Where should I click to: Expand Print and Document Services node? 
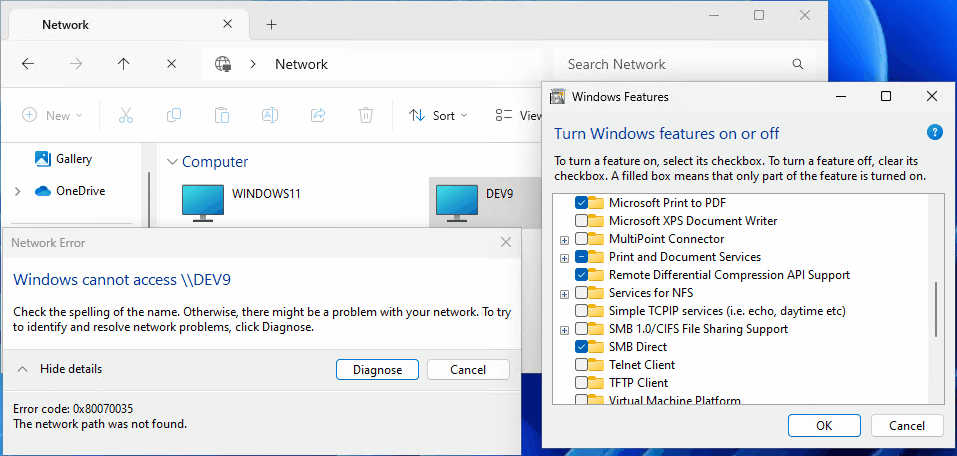565,258
